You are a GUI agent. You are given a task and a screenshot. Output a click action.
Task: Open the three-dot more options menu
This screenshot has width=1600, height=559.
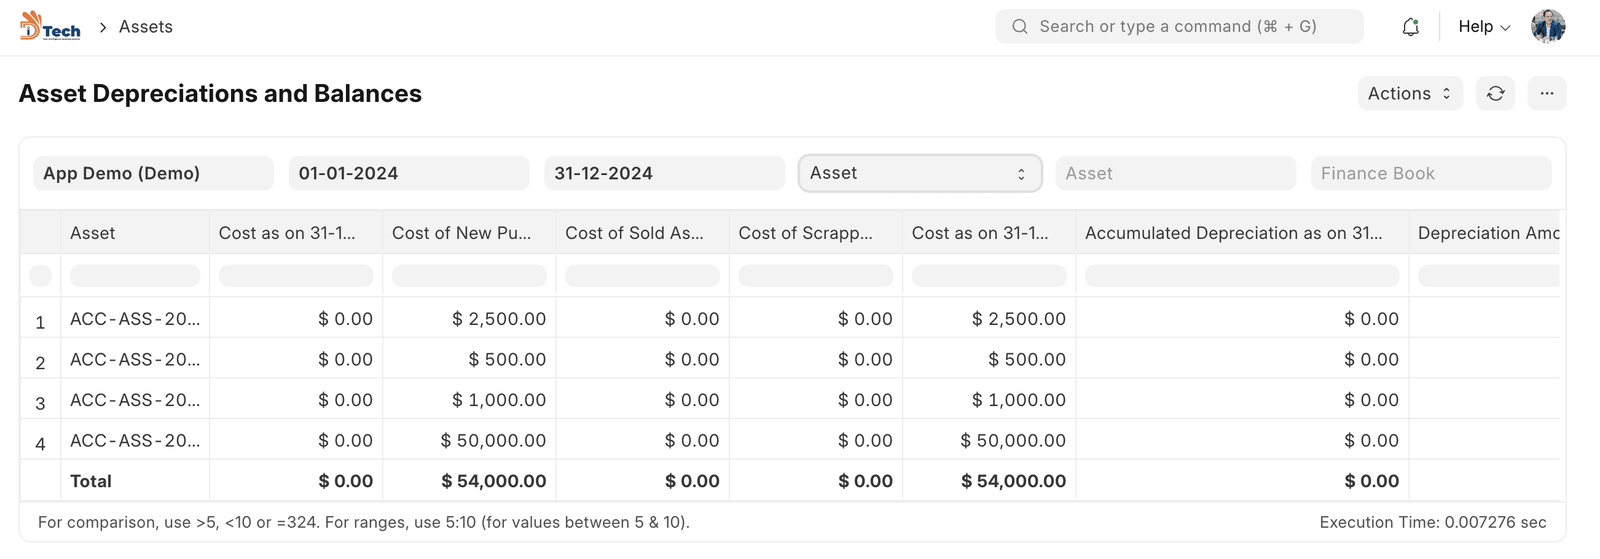(1546, 93)
